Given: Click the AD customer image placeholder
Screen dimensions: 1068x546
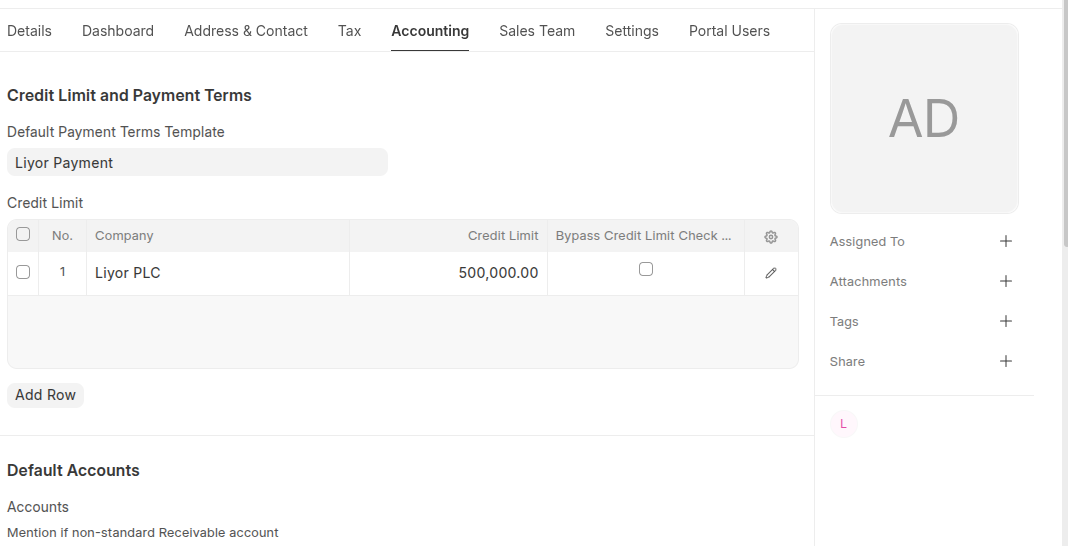Looking at the screenshot, I should [924, 119].
